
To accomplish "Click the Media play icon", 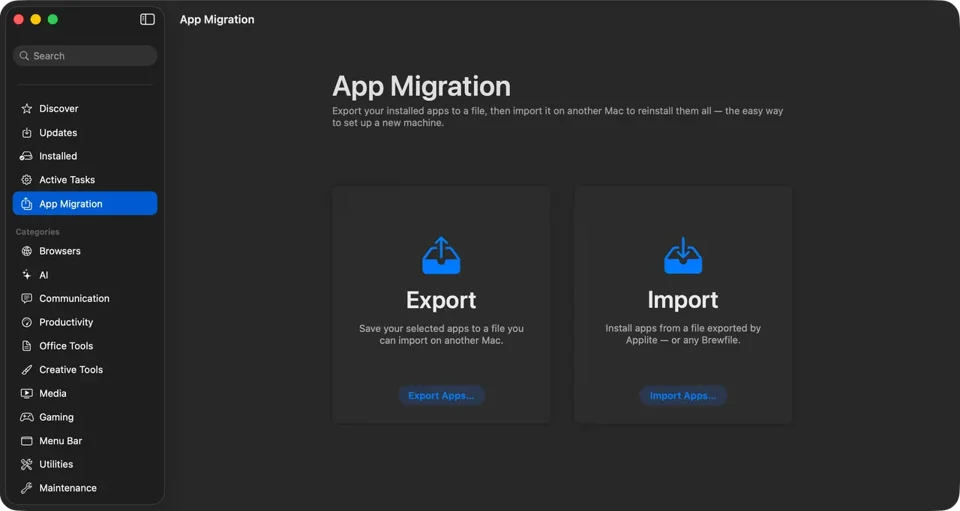I will point(26,394).
